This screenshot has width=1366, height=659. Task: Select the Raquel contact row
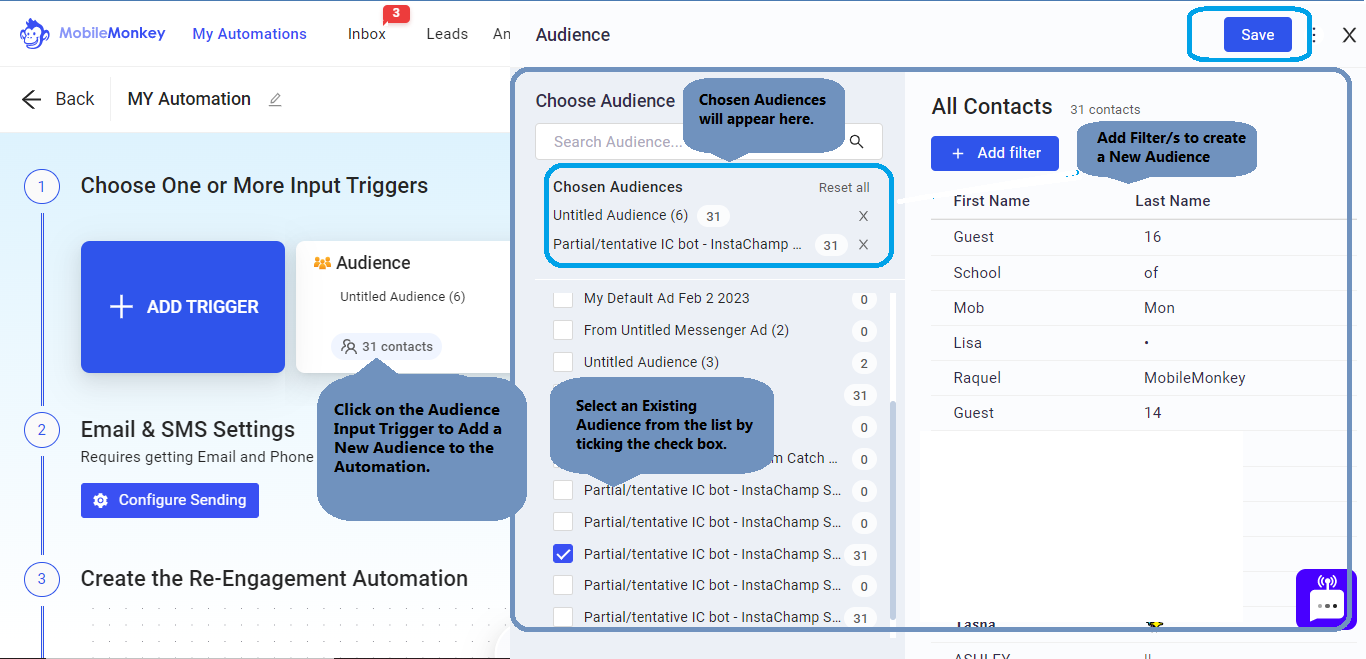pos(1137,378)
